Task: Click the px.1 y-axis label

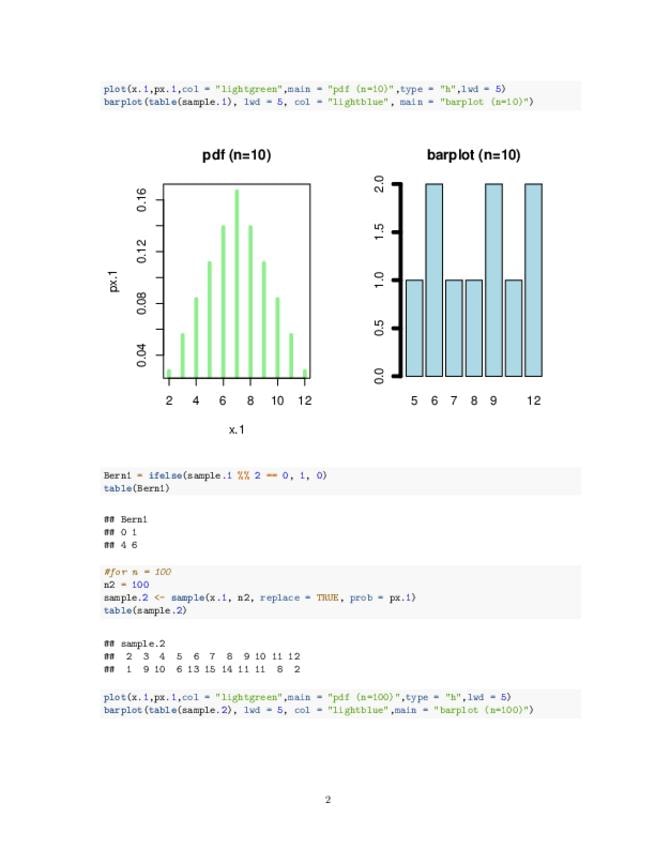Action: tap(114, 281)
